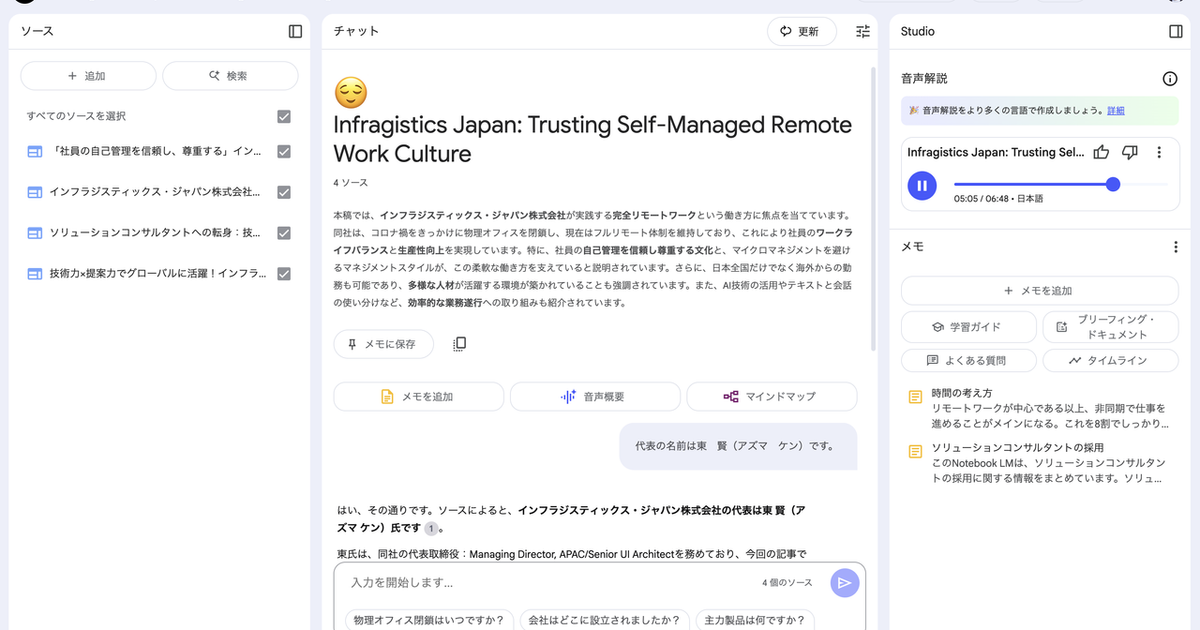Select the suggestion 物理オフィス閉鎖はいつですか？
The height and width of the screenshot is (630, 1200).
point(429,619)
